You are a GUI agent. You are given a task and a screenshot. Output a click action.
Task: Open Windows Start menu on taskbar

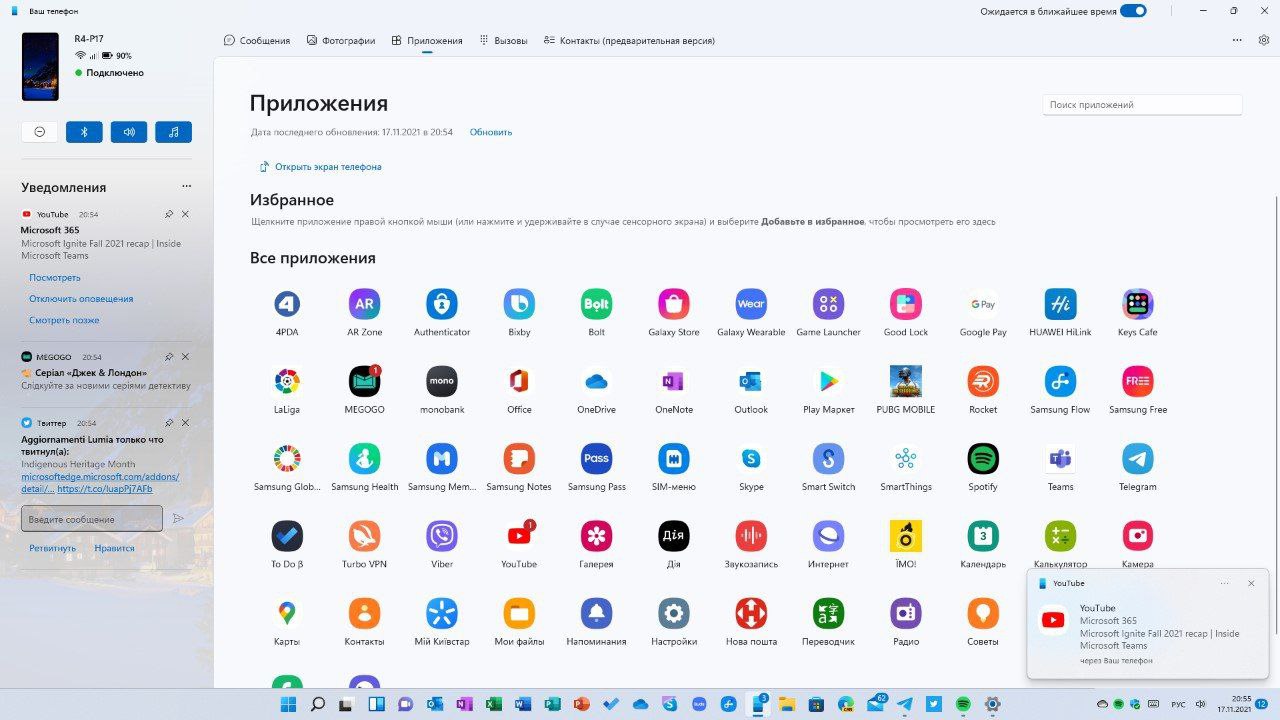288,704
